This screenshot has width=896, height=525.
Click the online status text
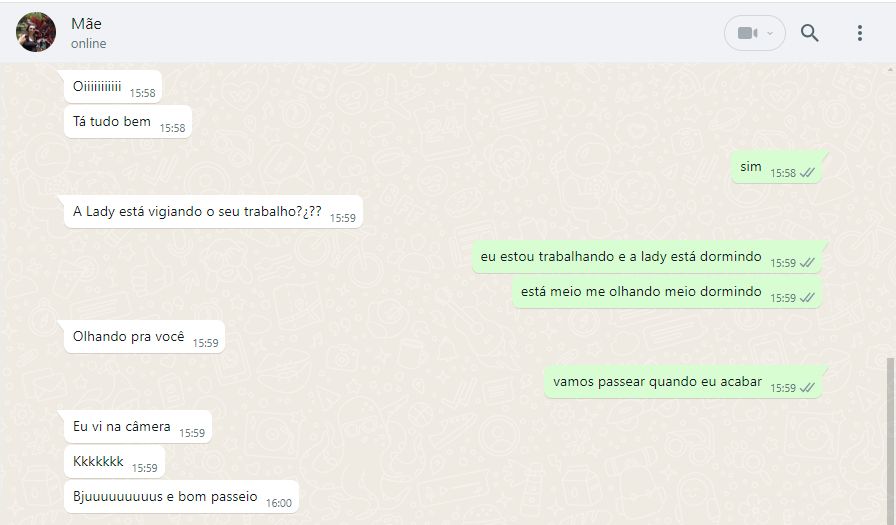click(x=89, y=43)
